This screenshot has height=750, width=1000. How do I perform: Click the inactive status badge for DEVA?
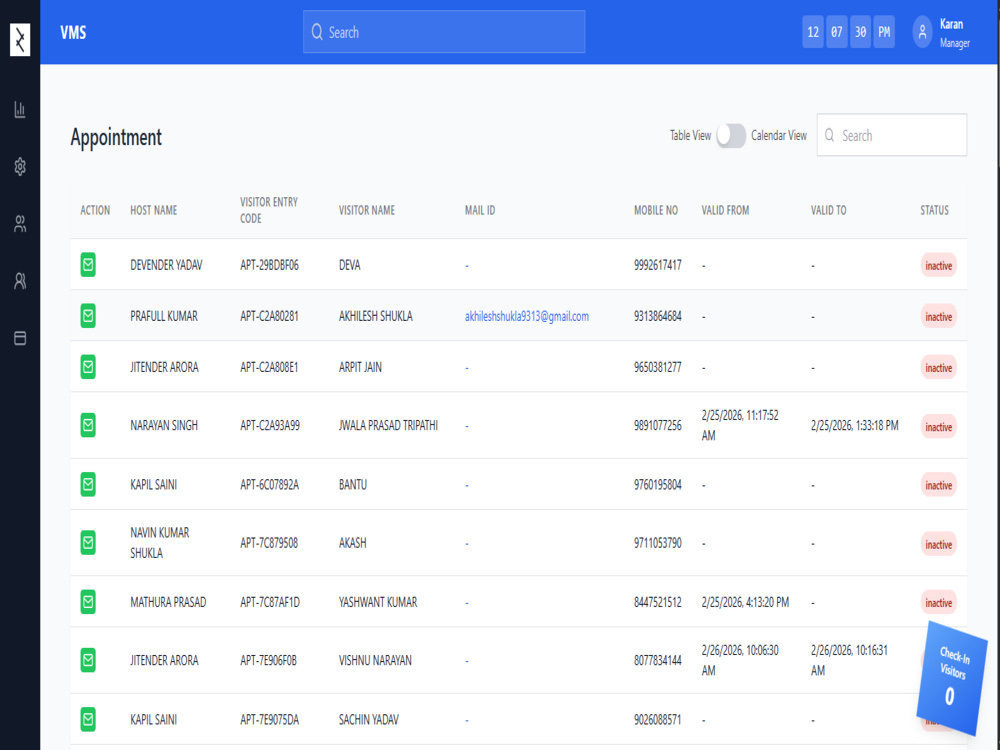pos(939,266)
